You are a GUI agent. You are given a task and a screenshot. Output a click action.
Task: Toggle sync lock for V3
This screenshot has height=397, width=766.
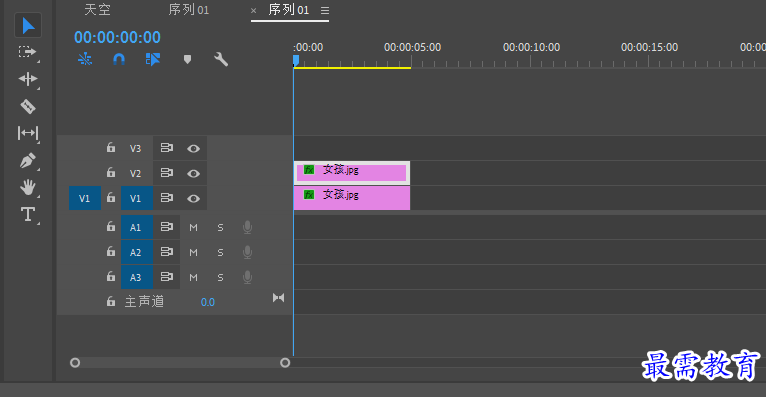pyautogui.click(x=167, y=148)
